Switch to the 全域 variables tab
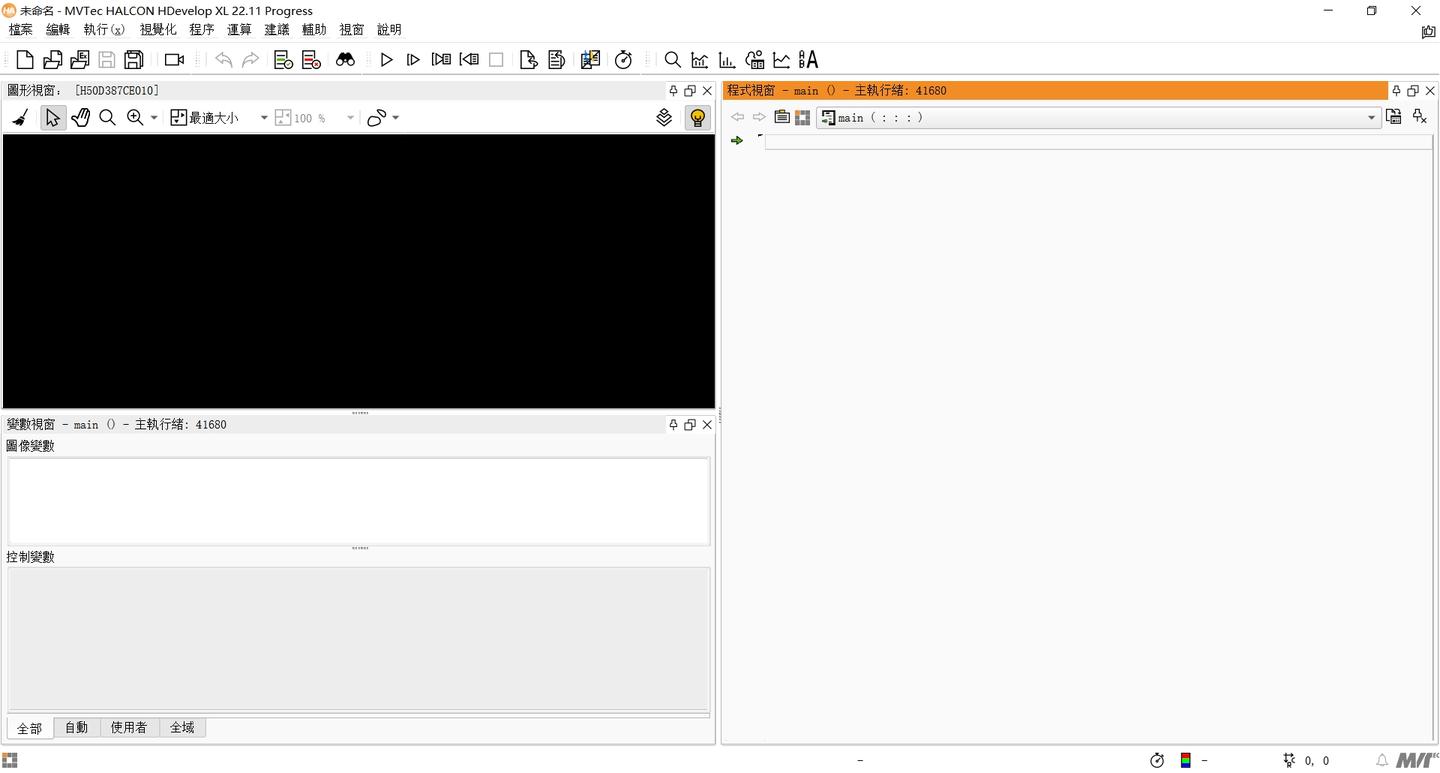Image resolution: width=1440 pixels, height=773 pixels. point(182,728)
